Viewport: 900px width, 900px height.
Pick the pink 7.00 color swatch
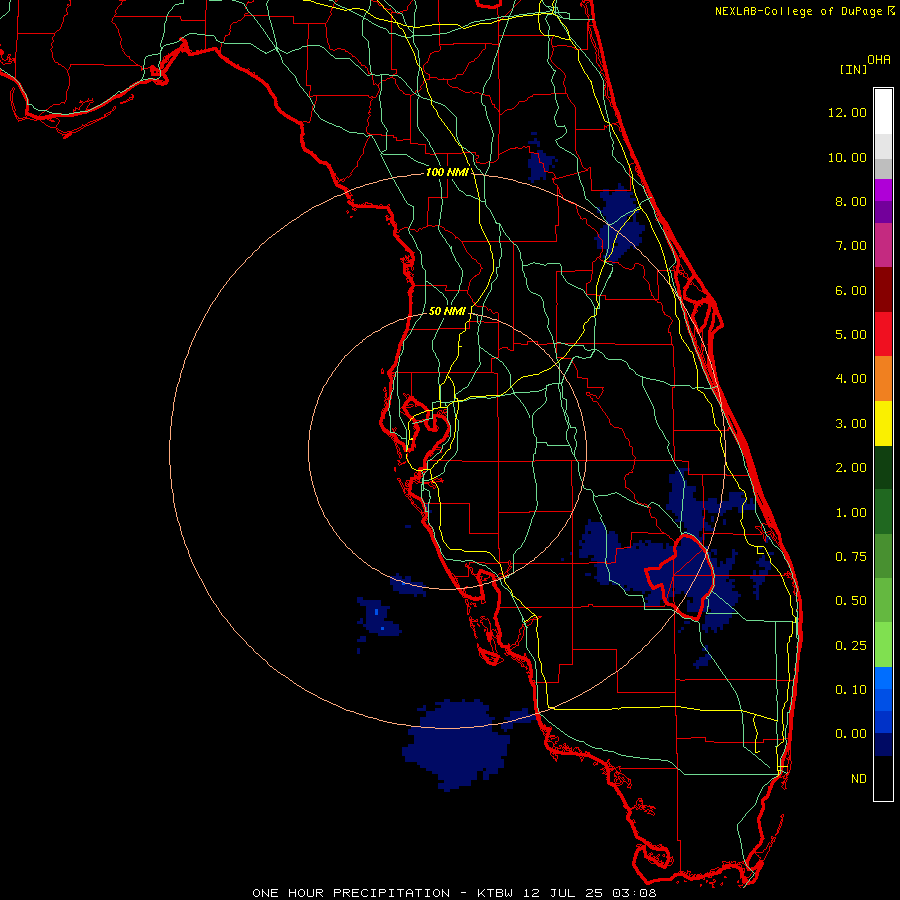coord(883,245)
